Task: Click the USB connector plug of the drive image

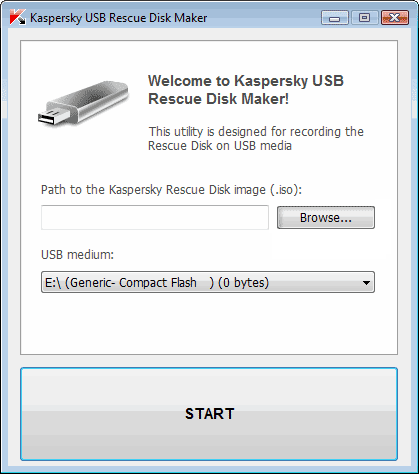Action: (49, 118)
